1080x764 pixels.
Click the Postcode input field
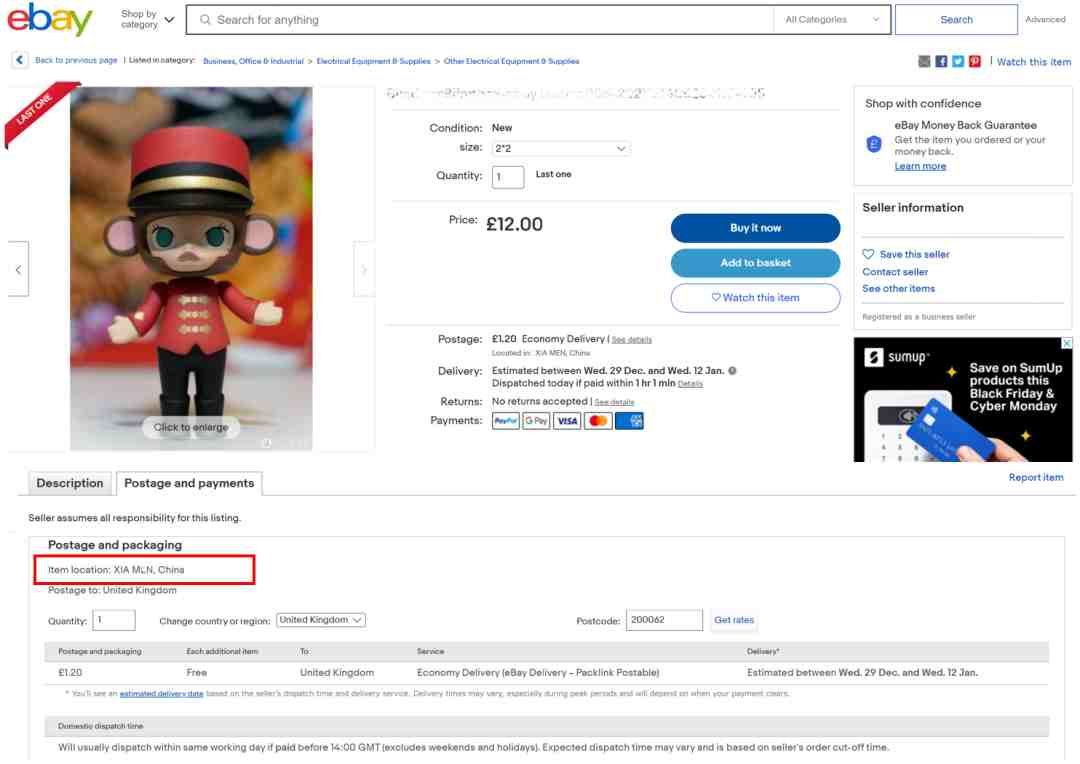click(664, 620)
